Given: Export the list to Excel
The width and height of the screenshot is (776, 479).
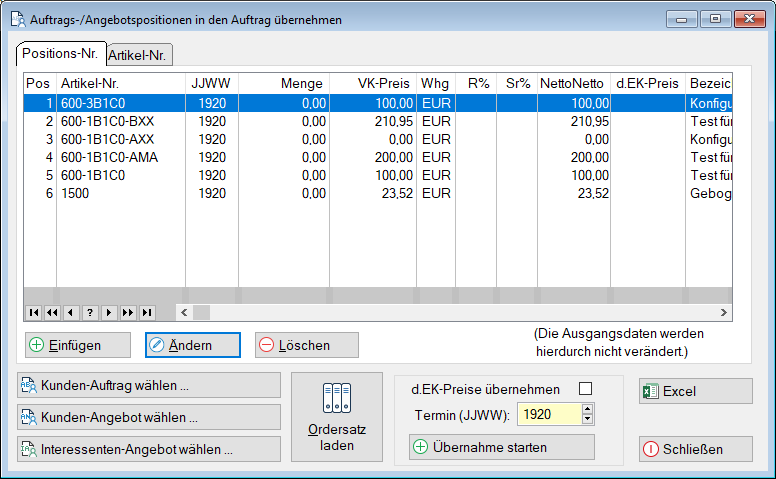Looking at the screenshot, I should click(x=695, y=392).
